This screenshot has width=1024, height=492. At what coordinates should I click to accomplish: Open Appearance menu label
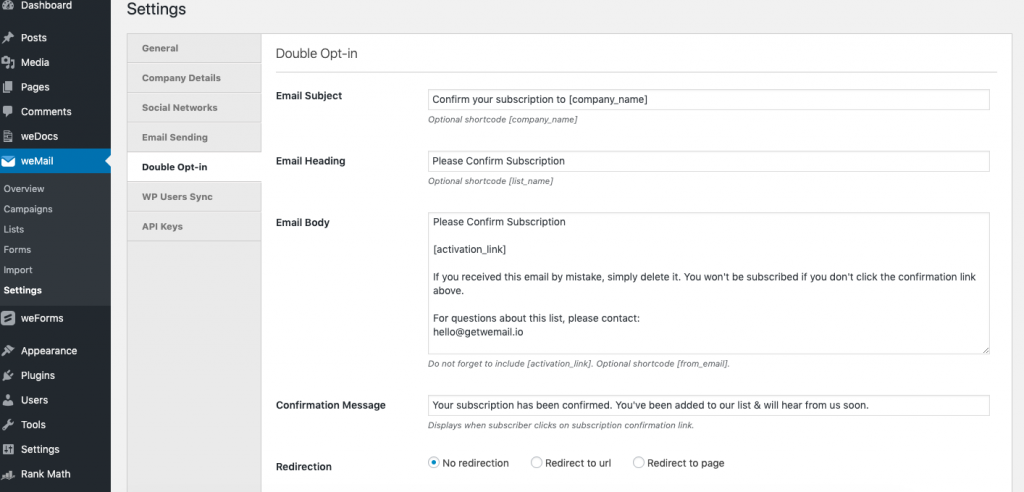[49, 351]
